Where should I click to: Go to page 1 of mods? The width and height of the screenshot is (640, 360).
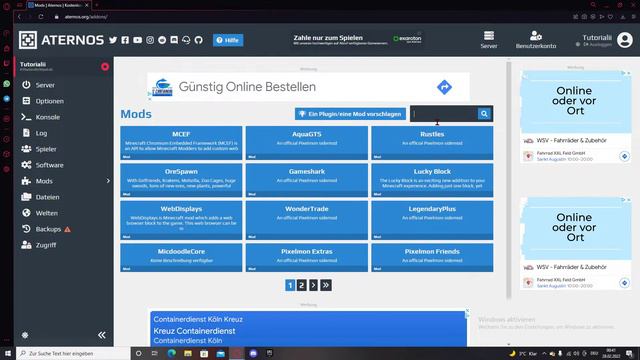(x=290, y=285)
